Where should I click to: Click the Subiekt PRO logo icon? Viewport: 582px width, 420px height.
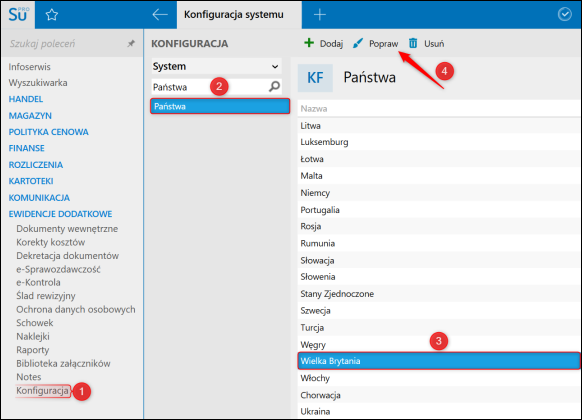pos(18,14)
